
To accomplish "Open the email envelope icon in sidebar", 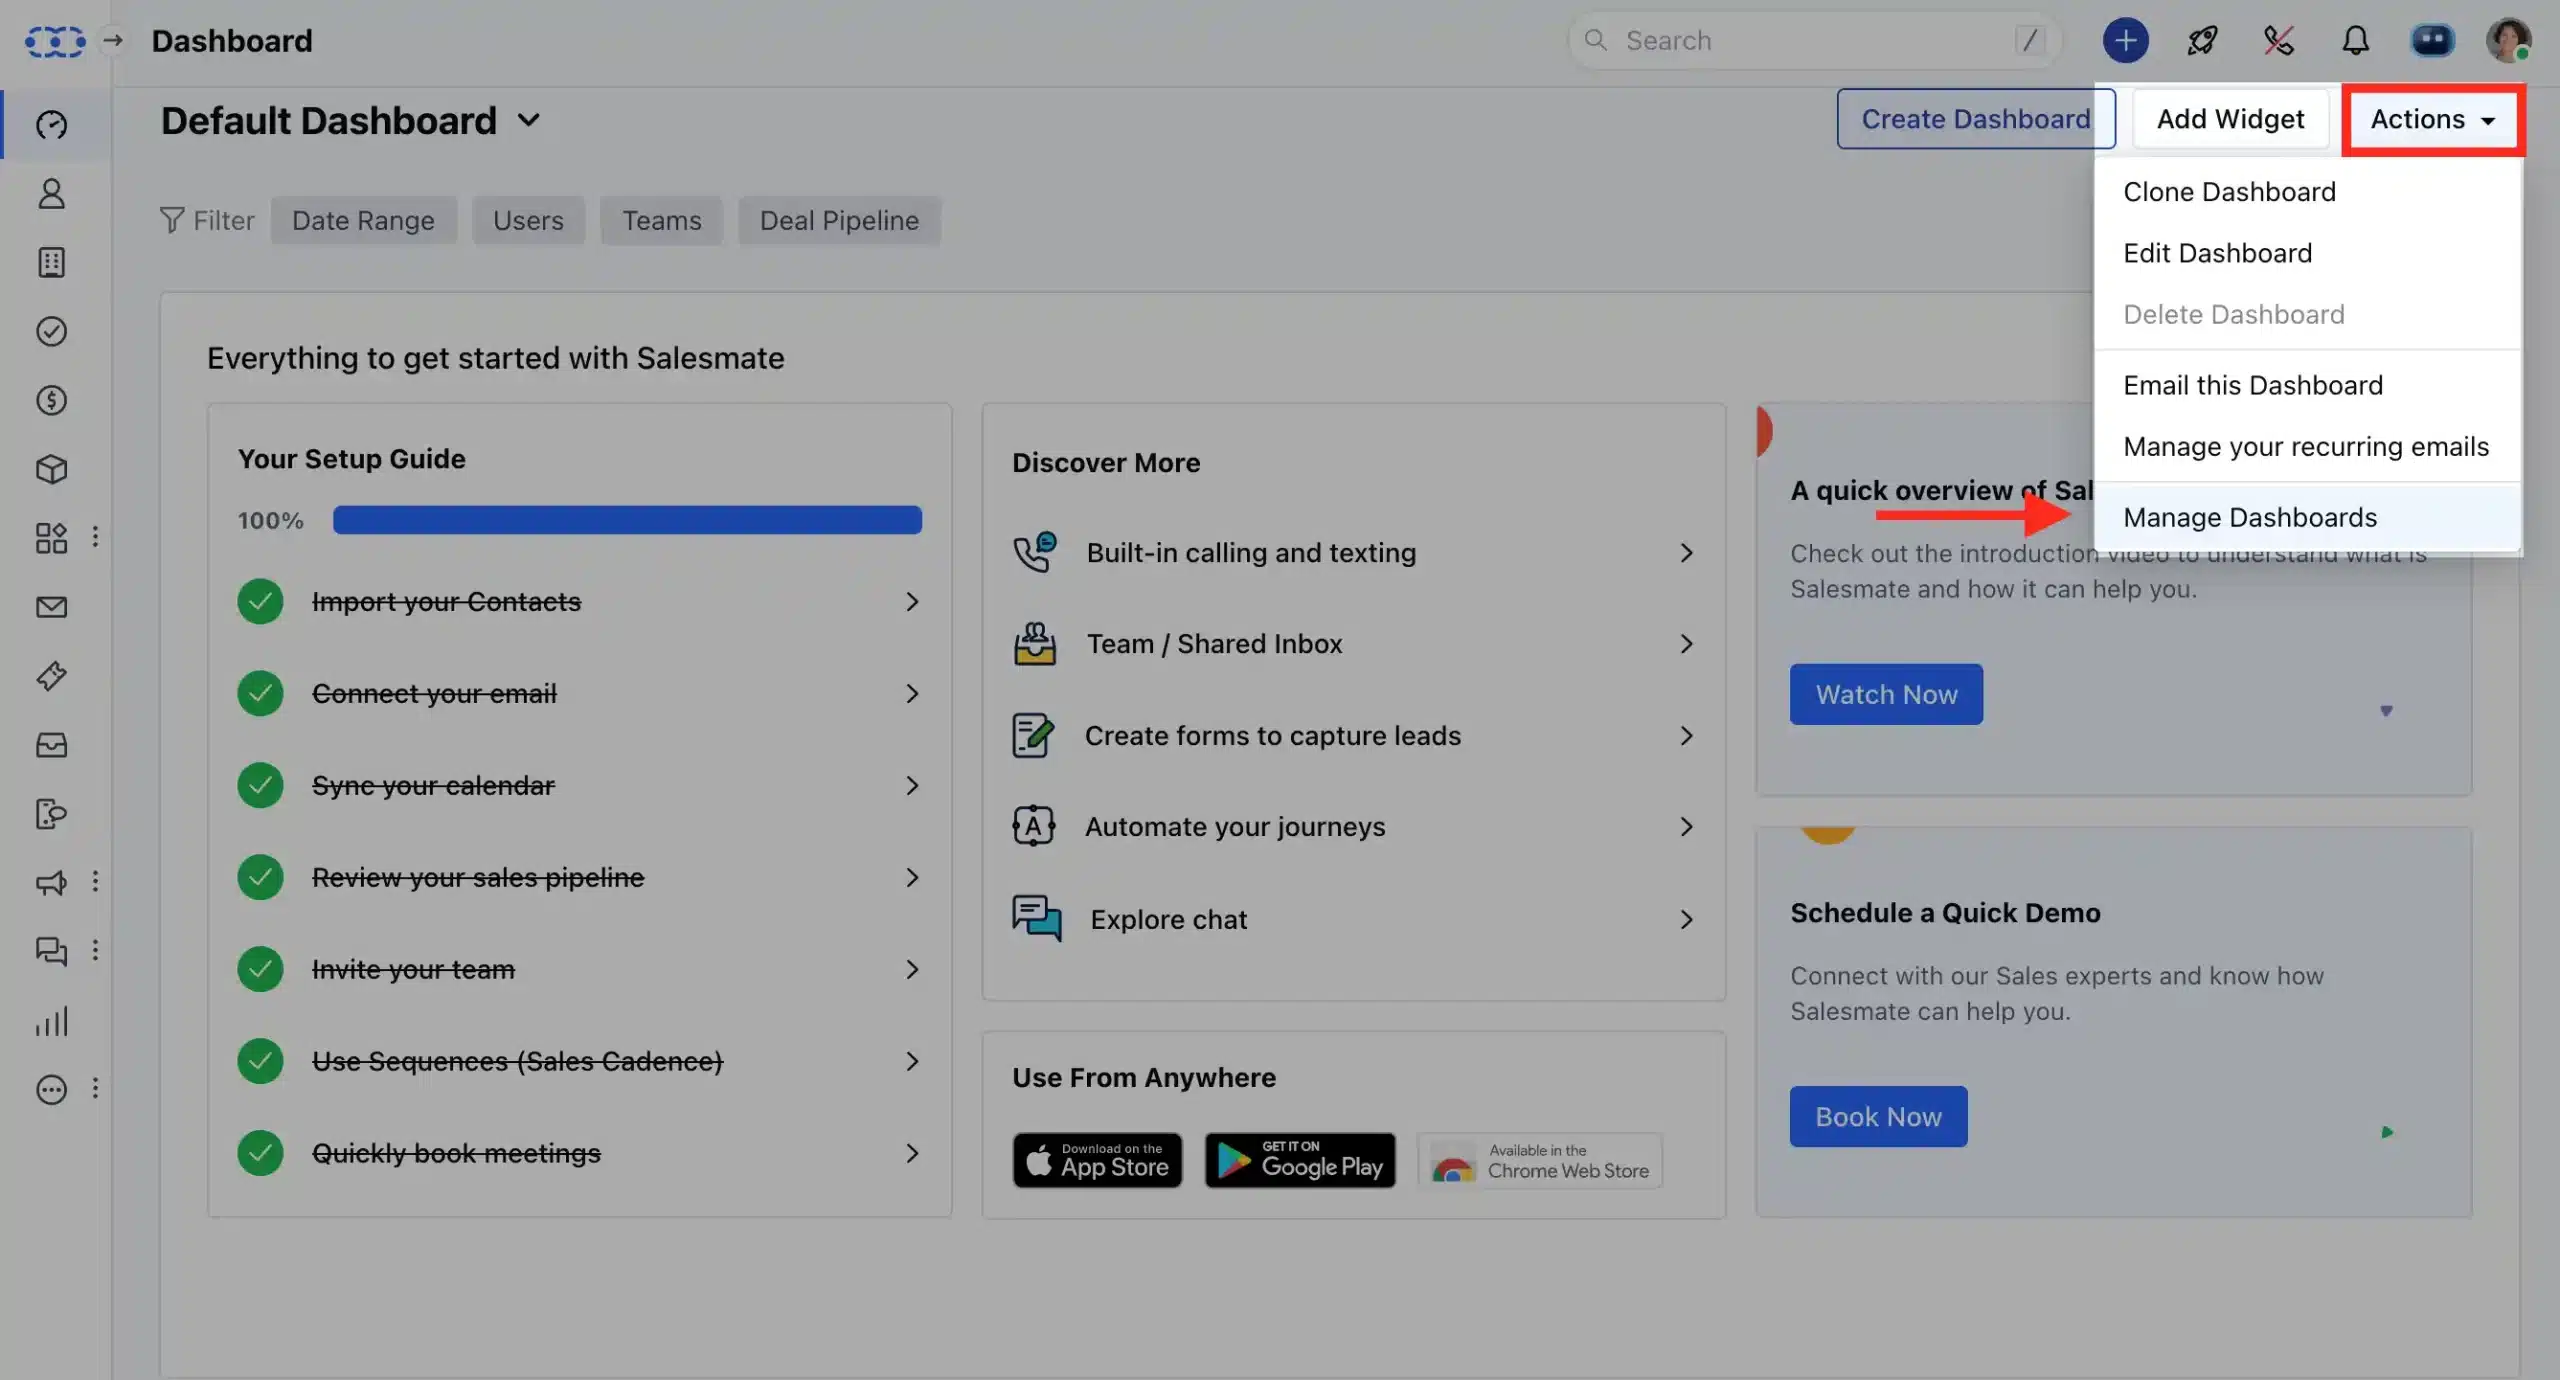I will click(x=51, y=607).
